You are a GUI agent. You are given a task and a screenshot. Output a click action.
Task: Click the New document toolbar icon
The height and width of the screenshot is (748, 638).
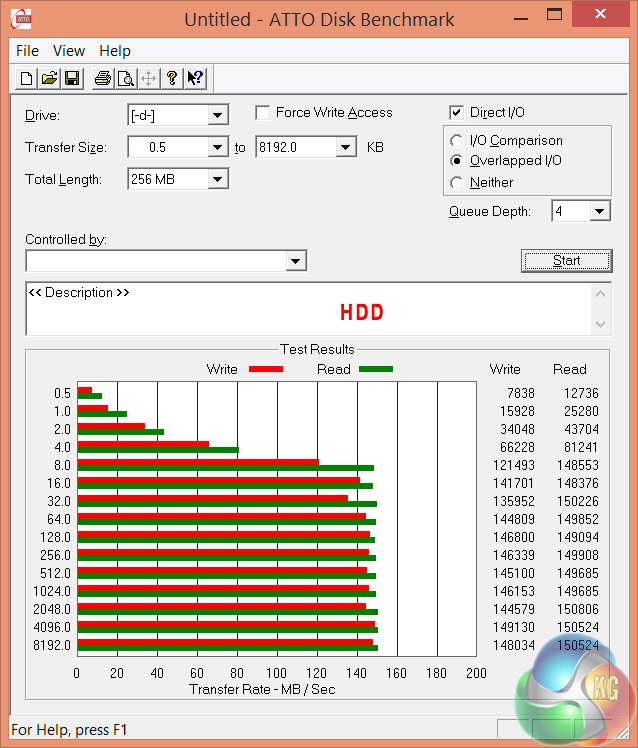(27, 78)
